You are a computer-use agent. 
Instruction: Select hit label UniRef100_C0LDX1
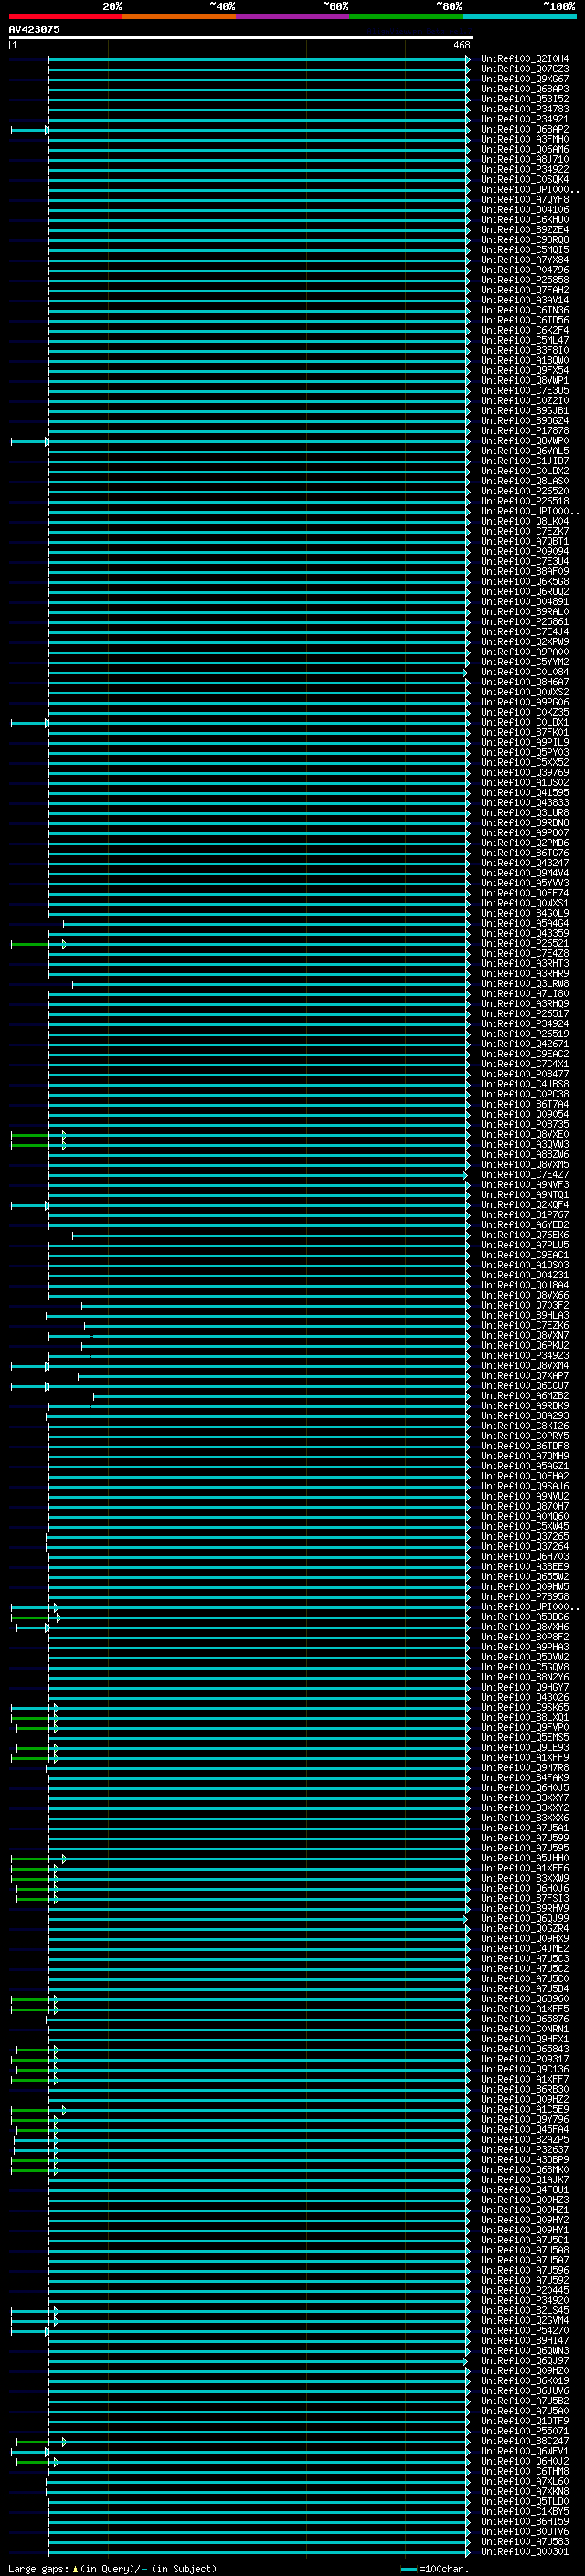point(525,722)
